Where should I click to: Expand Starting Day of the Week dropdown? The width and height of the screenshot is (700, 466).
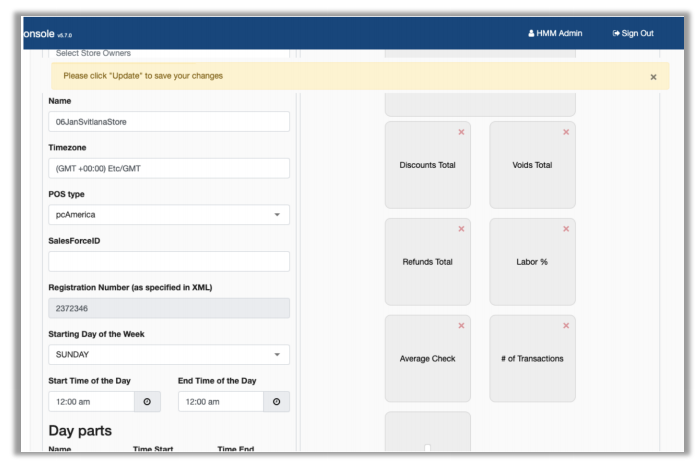[168, 355]
